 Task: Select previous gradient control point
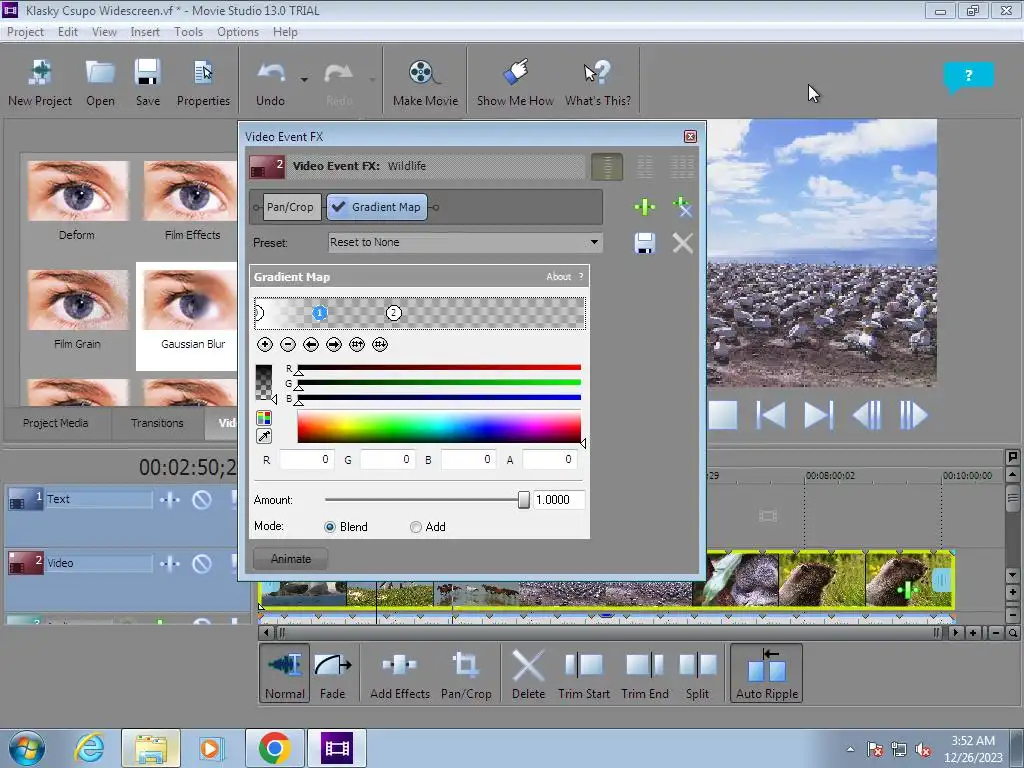tap(310, 344)
